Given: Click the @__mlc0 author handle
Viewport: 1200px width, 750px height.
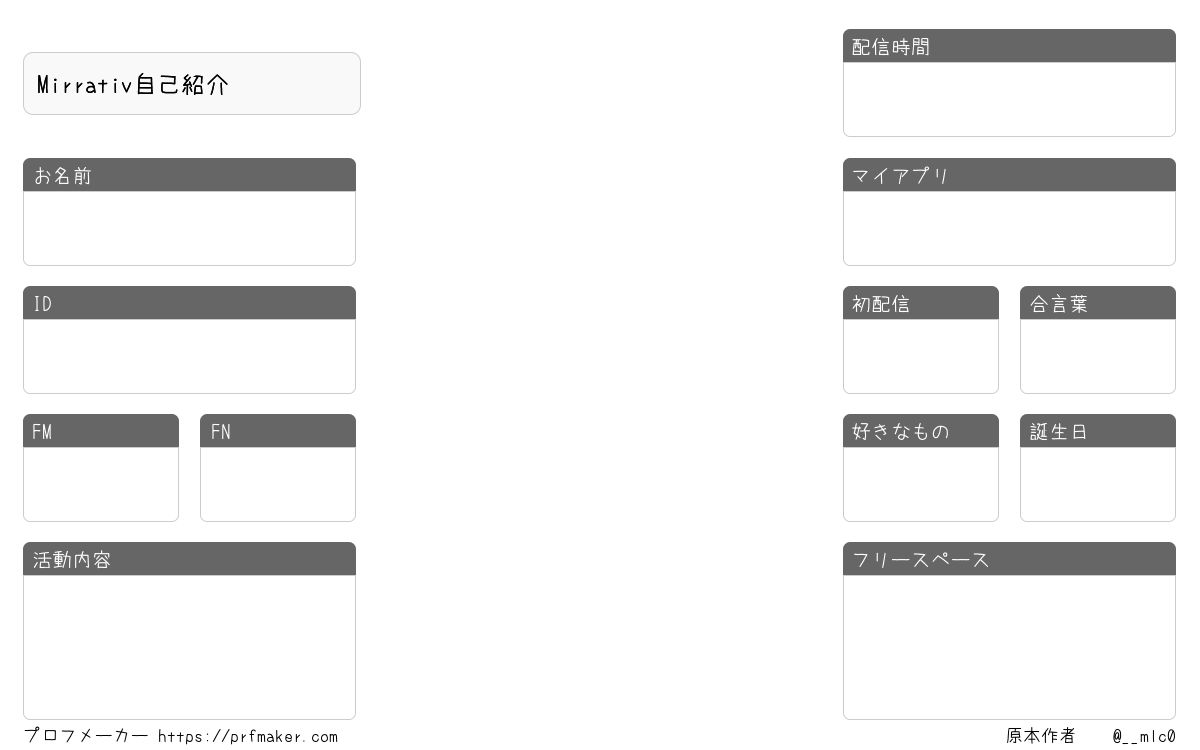Looking at the screenshot, I should 1144,737.
